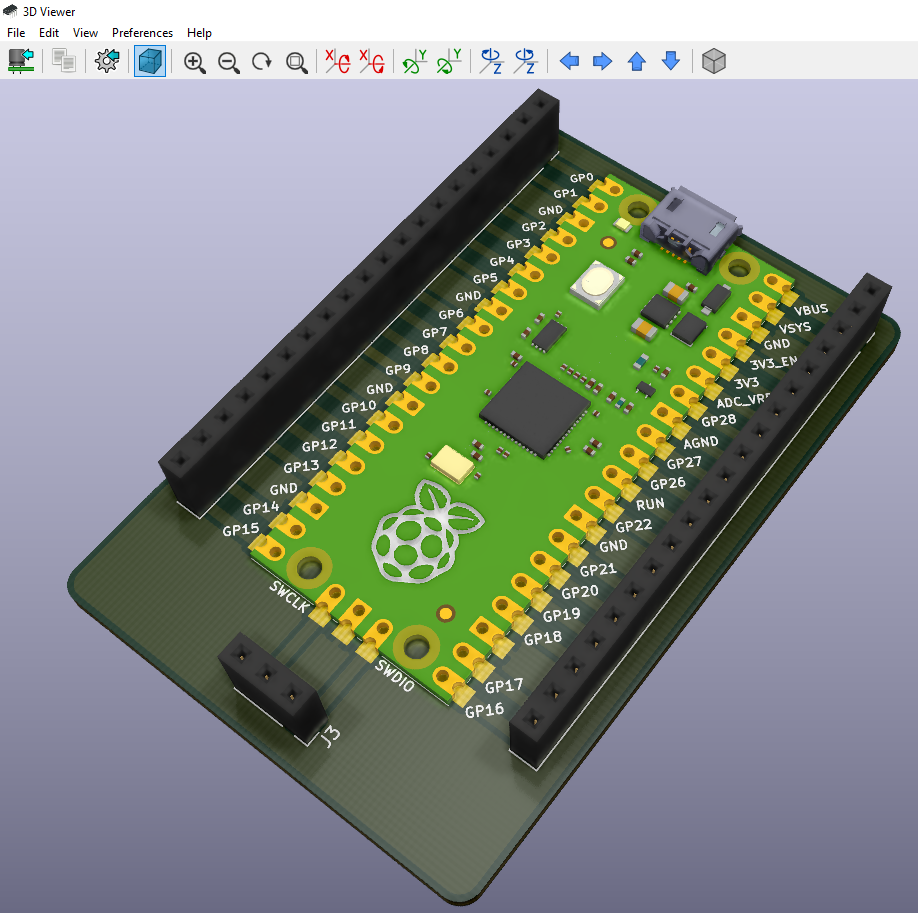
Task: Select the Zoom In tool
Action: click(x=195, y=61)
